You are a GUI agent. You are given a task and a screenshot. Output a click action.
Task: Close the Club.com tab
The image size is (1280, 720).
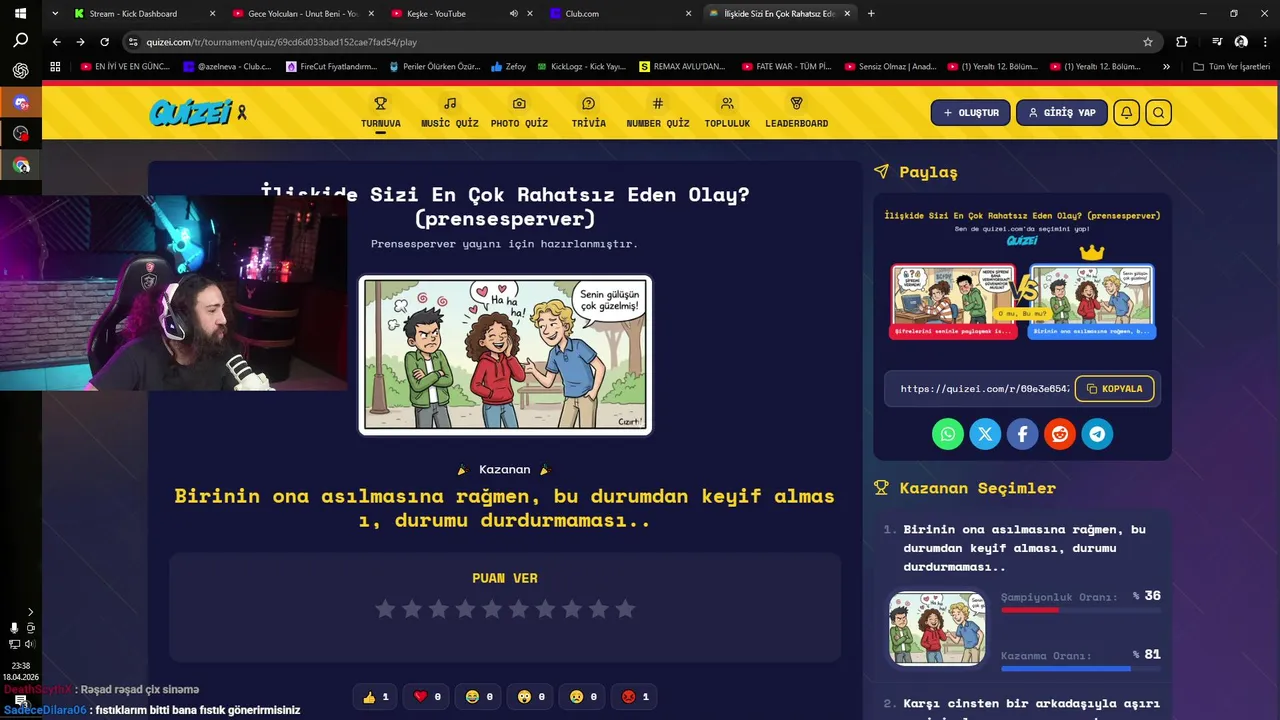tap(688, 13)
